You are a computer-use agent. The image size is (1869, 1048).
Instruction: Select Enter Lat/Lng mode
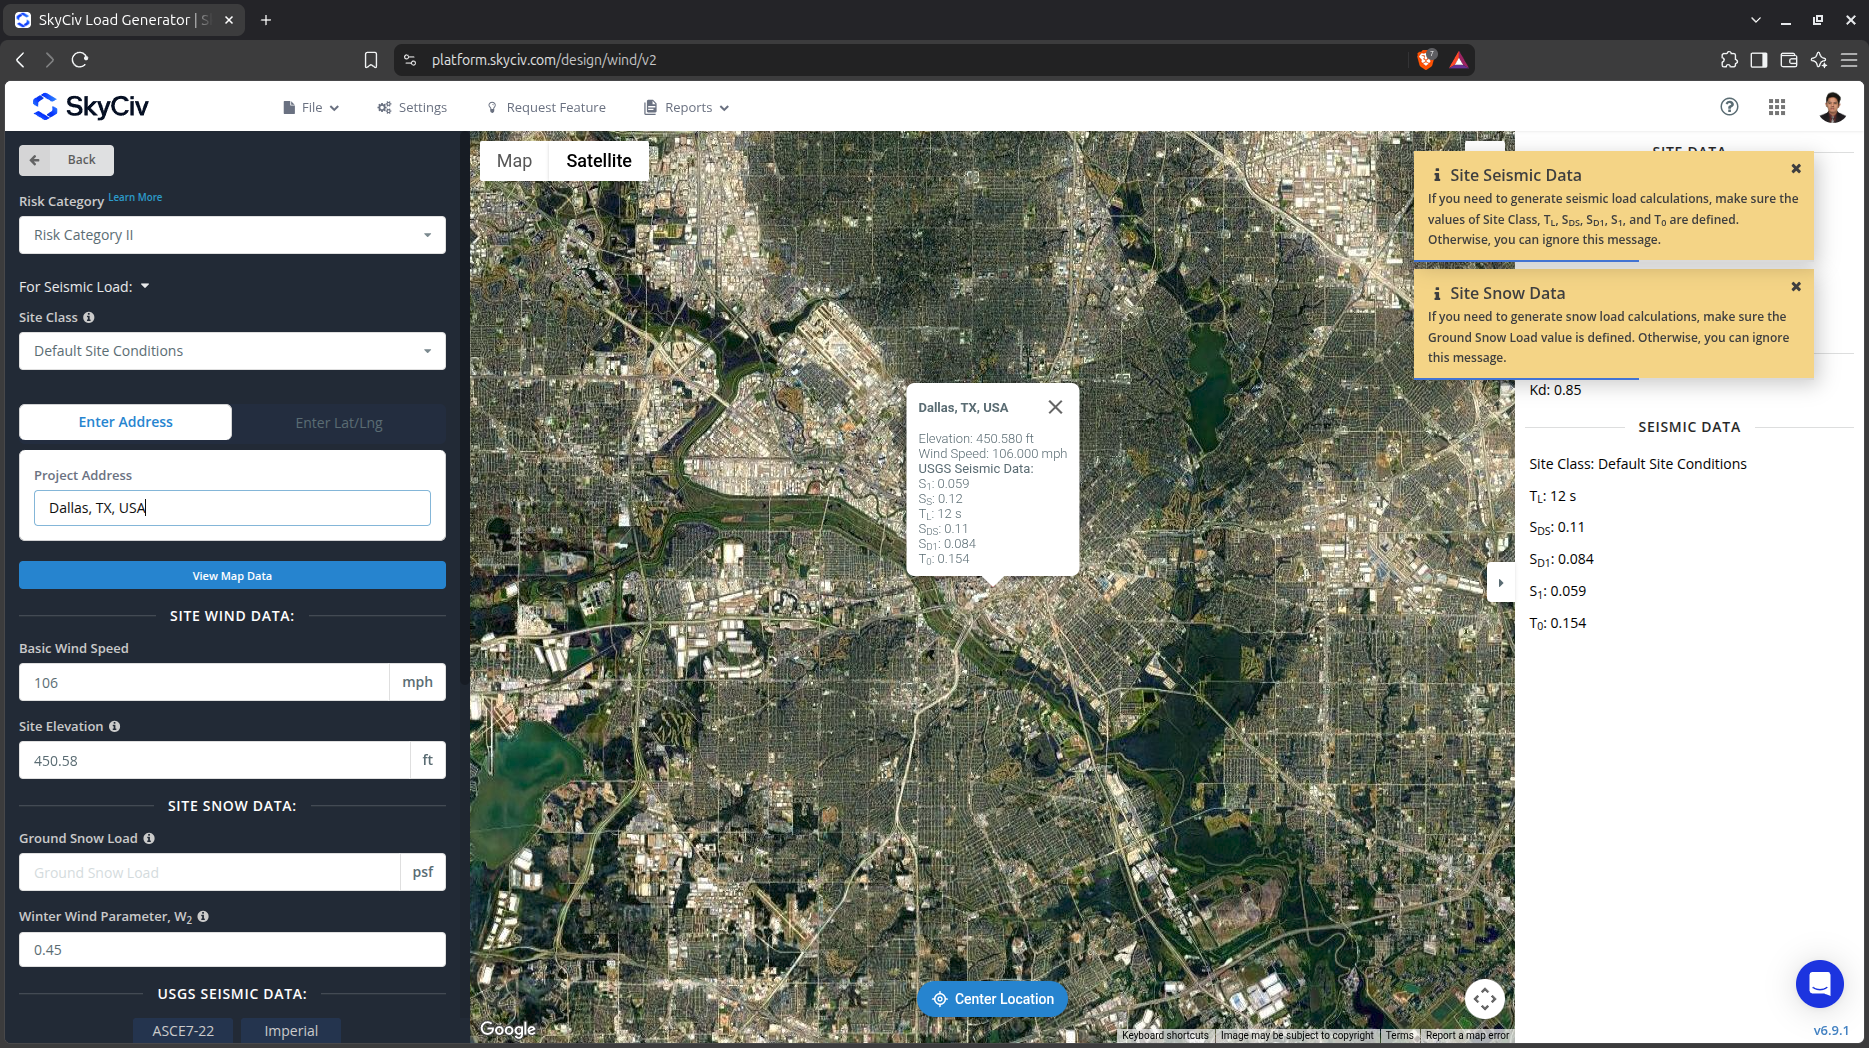[339, 422]
